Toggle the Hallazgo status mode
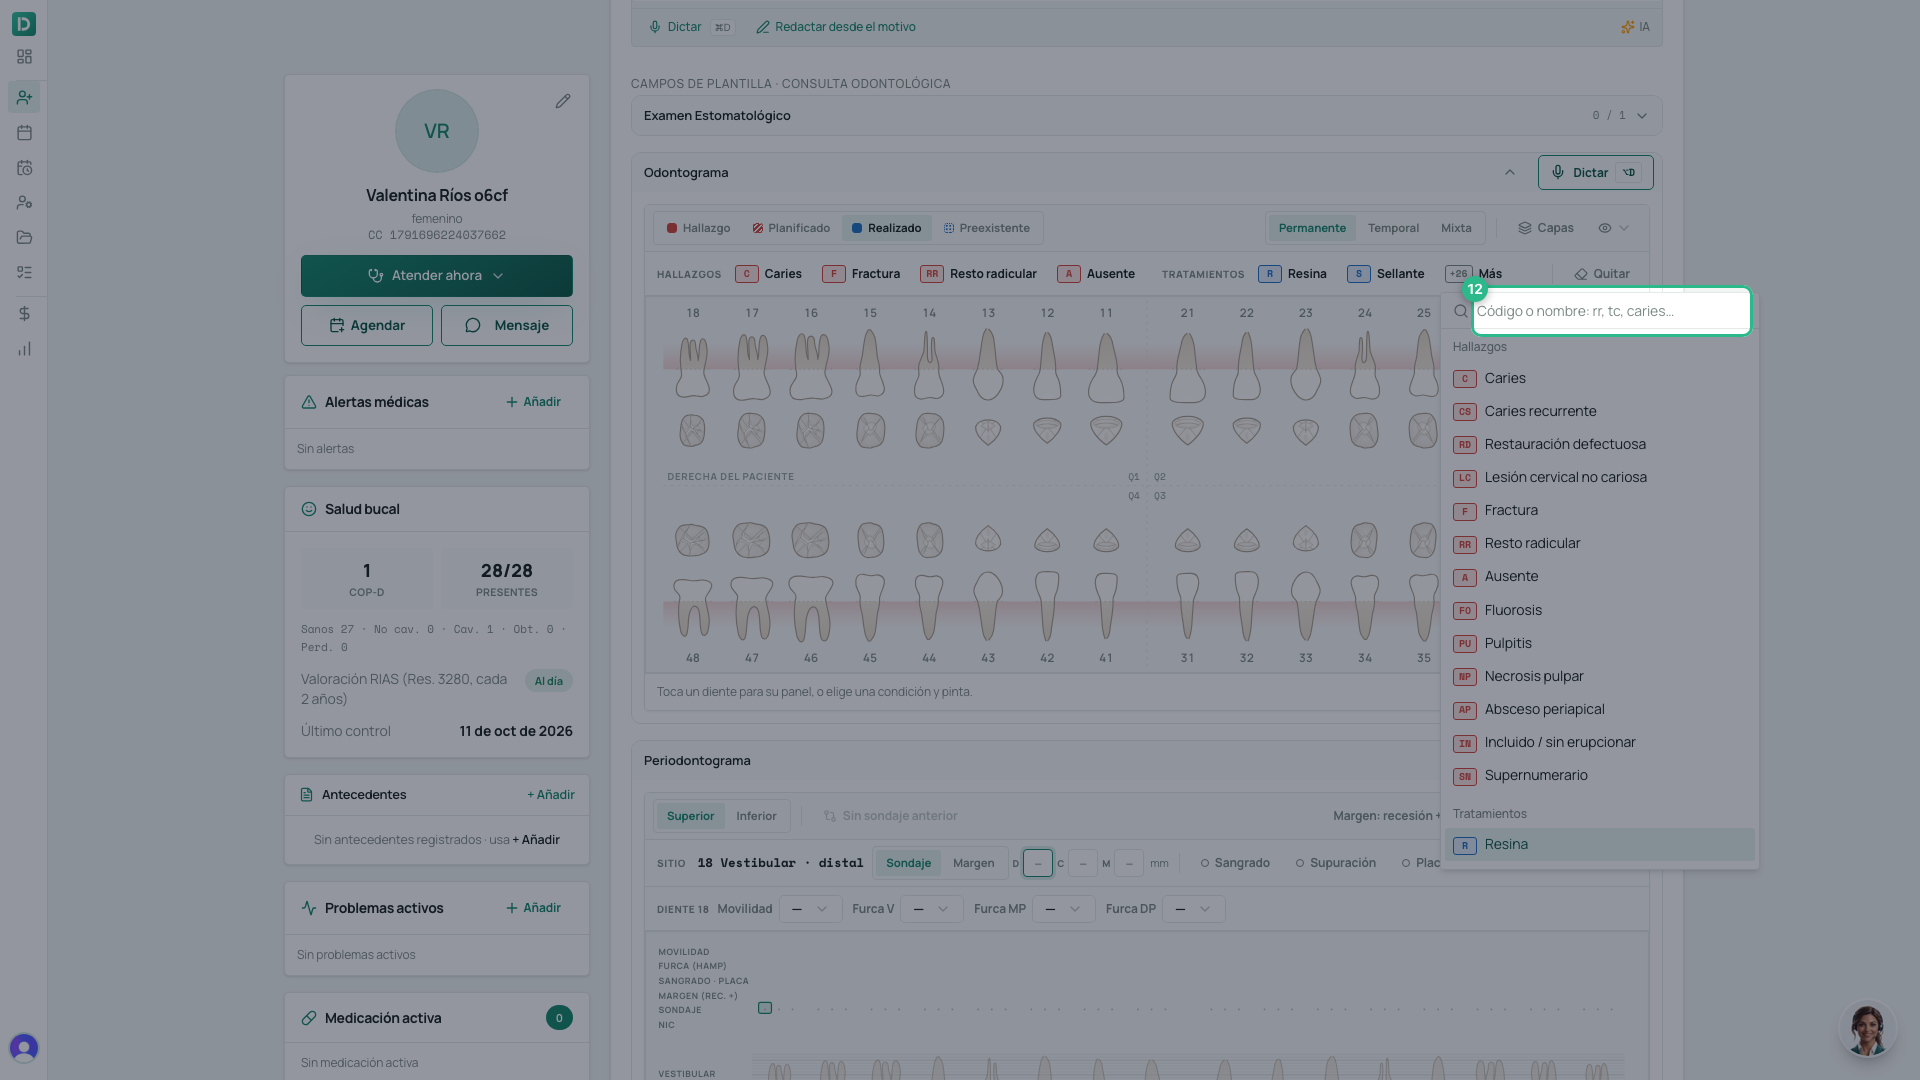The height and width of the screenshot is (1080, 1920). [x=698, y=228]
